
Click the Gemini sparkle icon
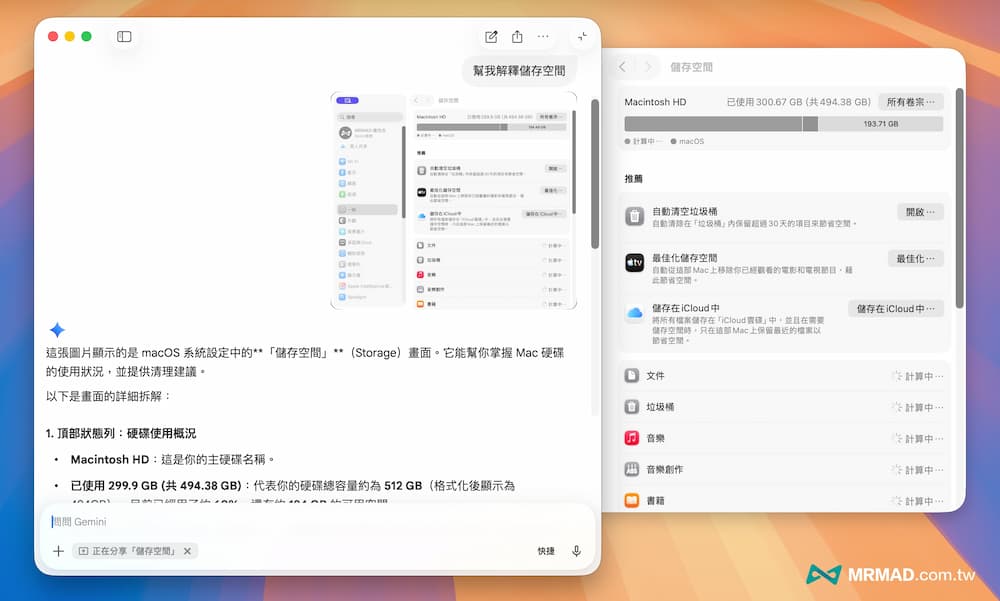57,330
